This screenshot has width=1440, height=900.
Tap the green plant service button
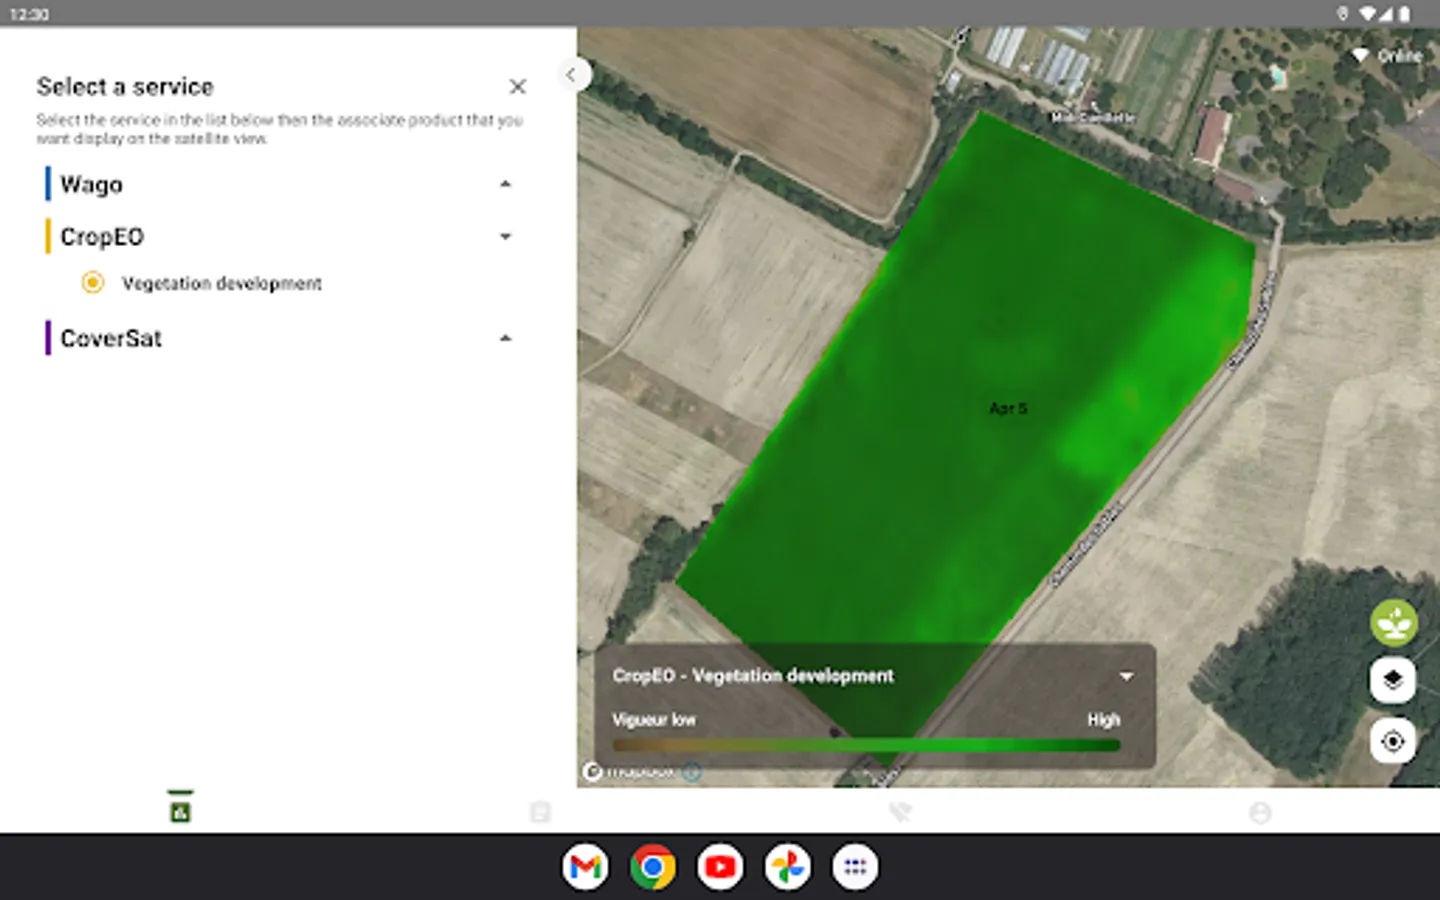1393,623
